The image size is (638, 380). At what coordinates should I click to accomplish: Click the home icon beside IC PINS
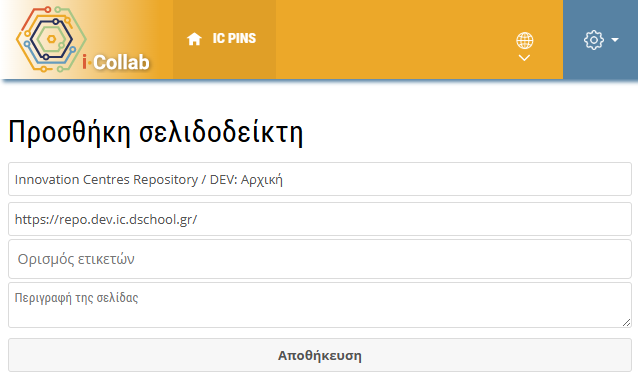coord(194,39)
